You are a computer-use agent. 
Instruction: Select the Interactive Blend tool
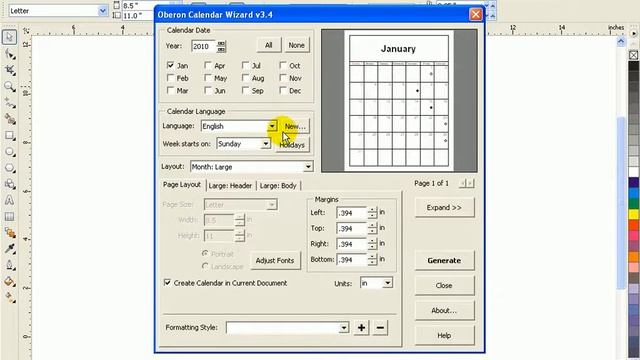click(9, 233)
